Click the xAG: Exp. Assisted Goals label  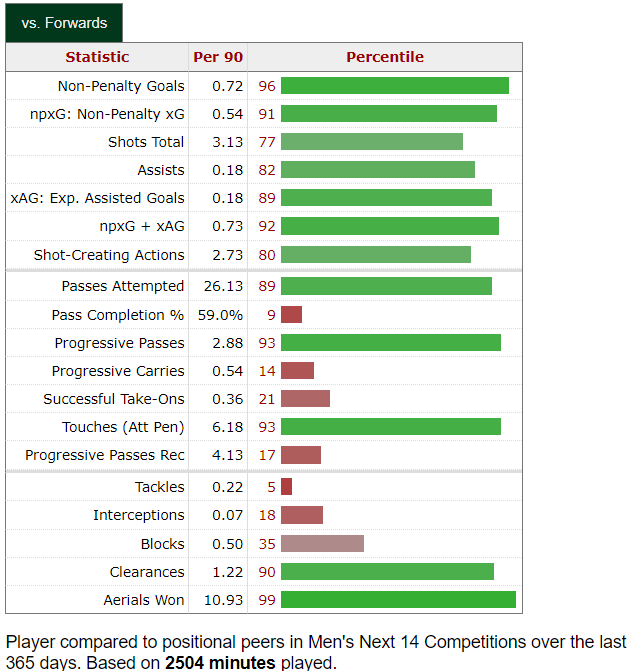click(98, 198)
